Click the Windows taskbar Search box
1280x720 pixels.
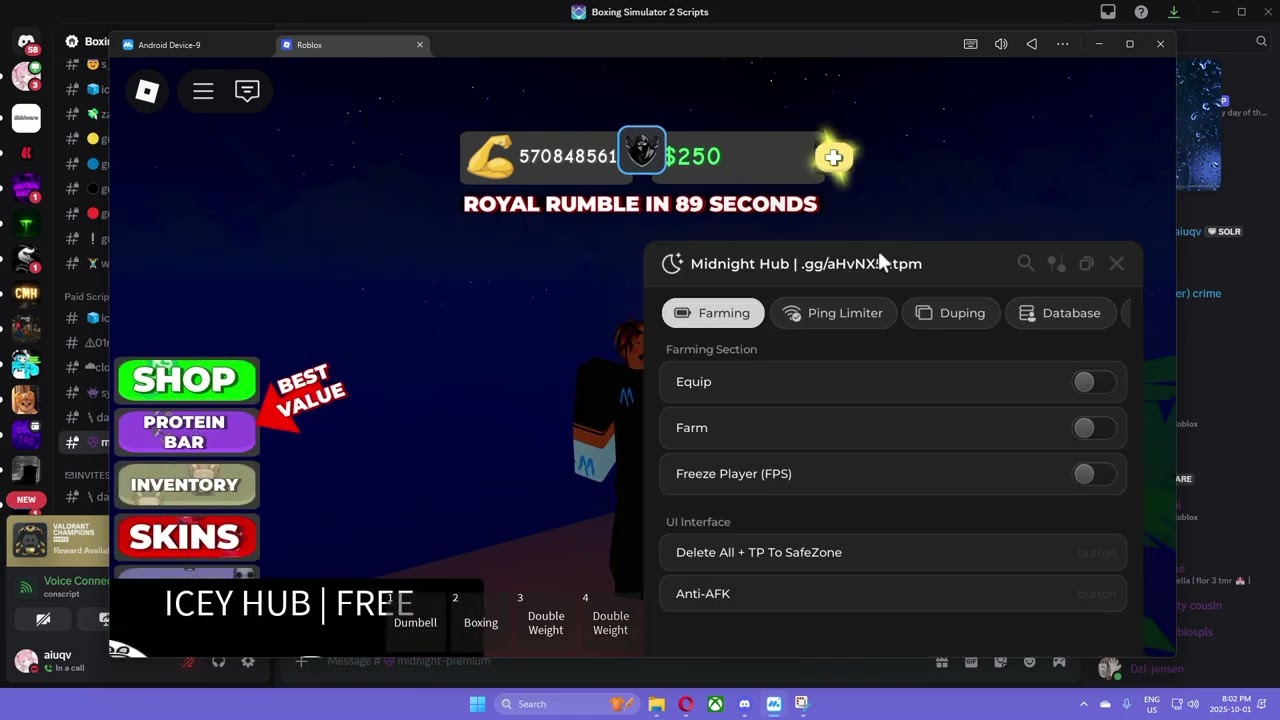tap(565, 704)
